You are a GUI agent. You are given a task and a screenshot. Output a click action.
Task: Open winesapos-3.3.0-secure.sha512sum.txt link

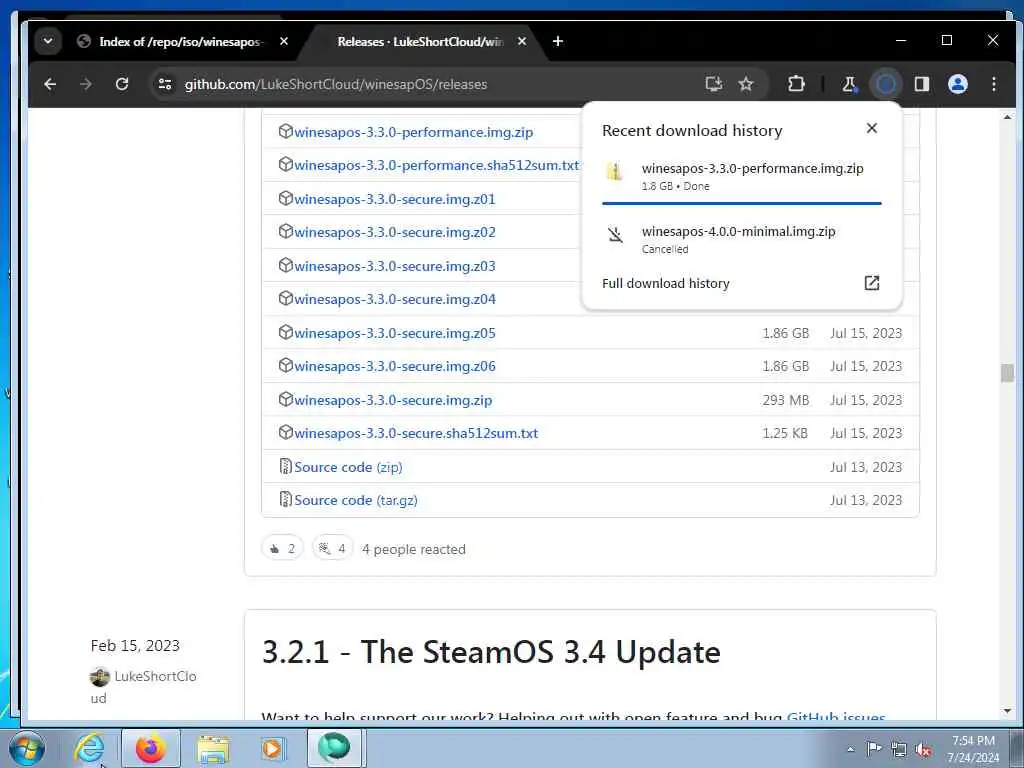click(416, 433)
